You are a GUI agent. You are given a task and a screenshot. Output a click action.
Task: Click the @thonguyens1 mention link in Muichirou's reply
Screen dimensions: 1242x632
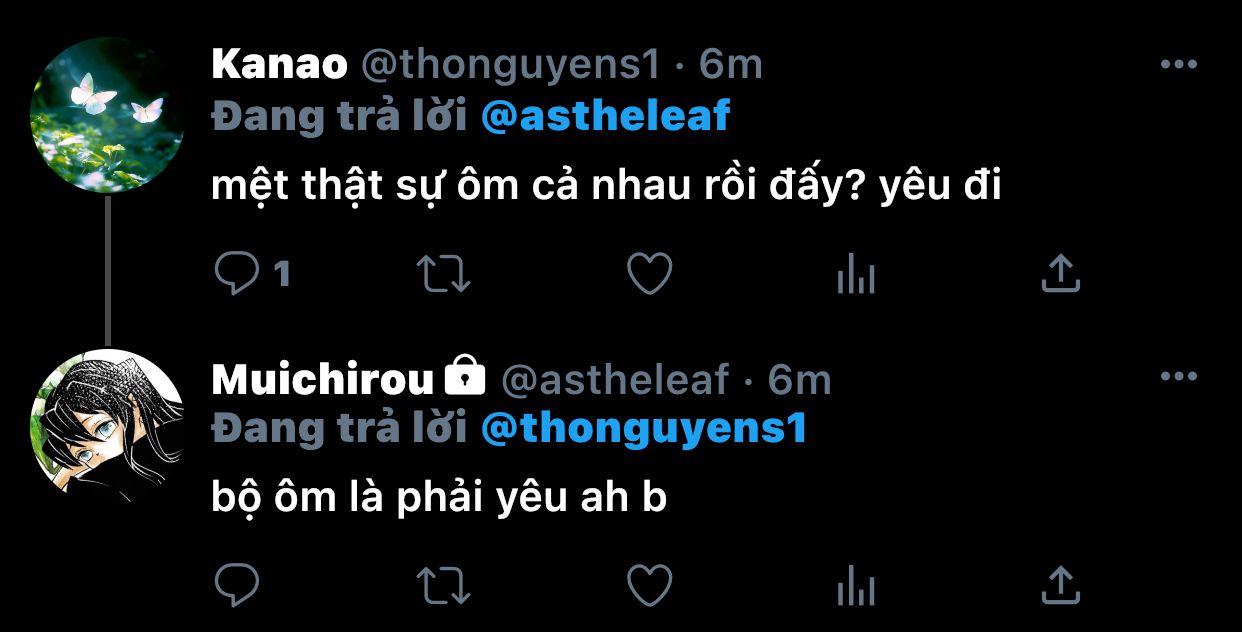643,429
